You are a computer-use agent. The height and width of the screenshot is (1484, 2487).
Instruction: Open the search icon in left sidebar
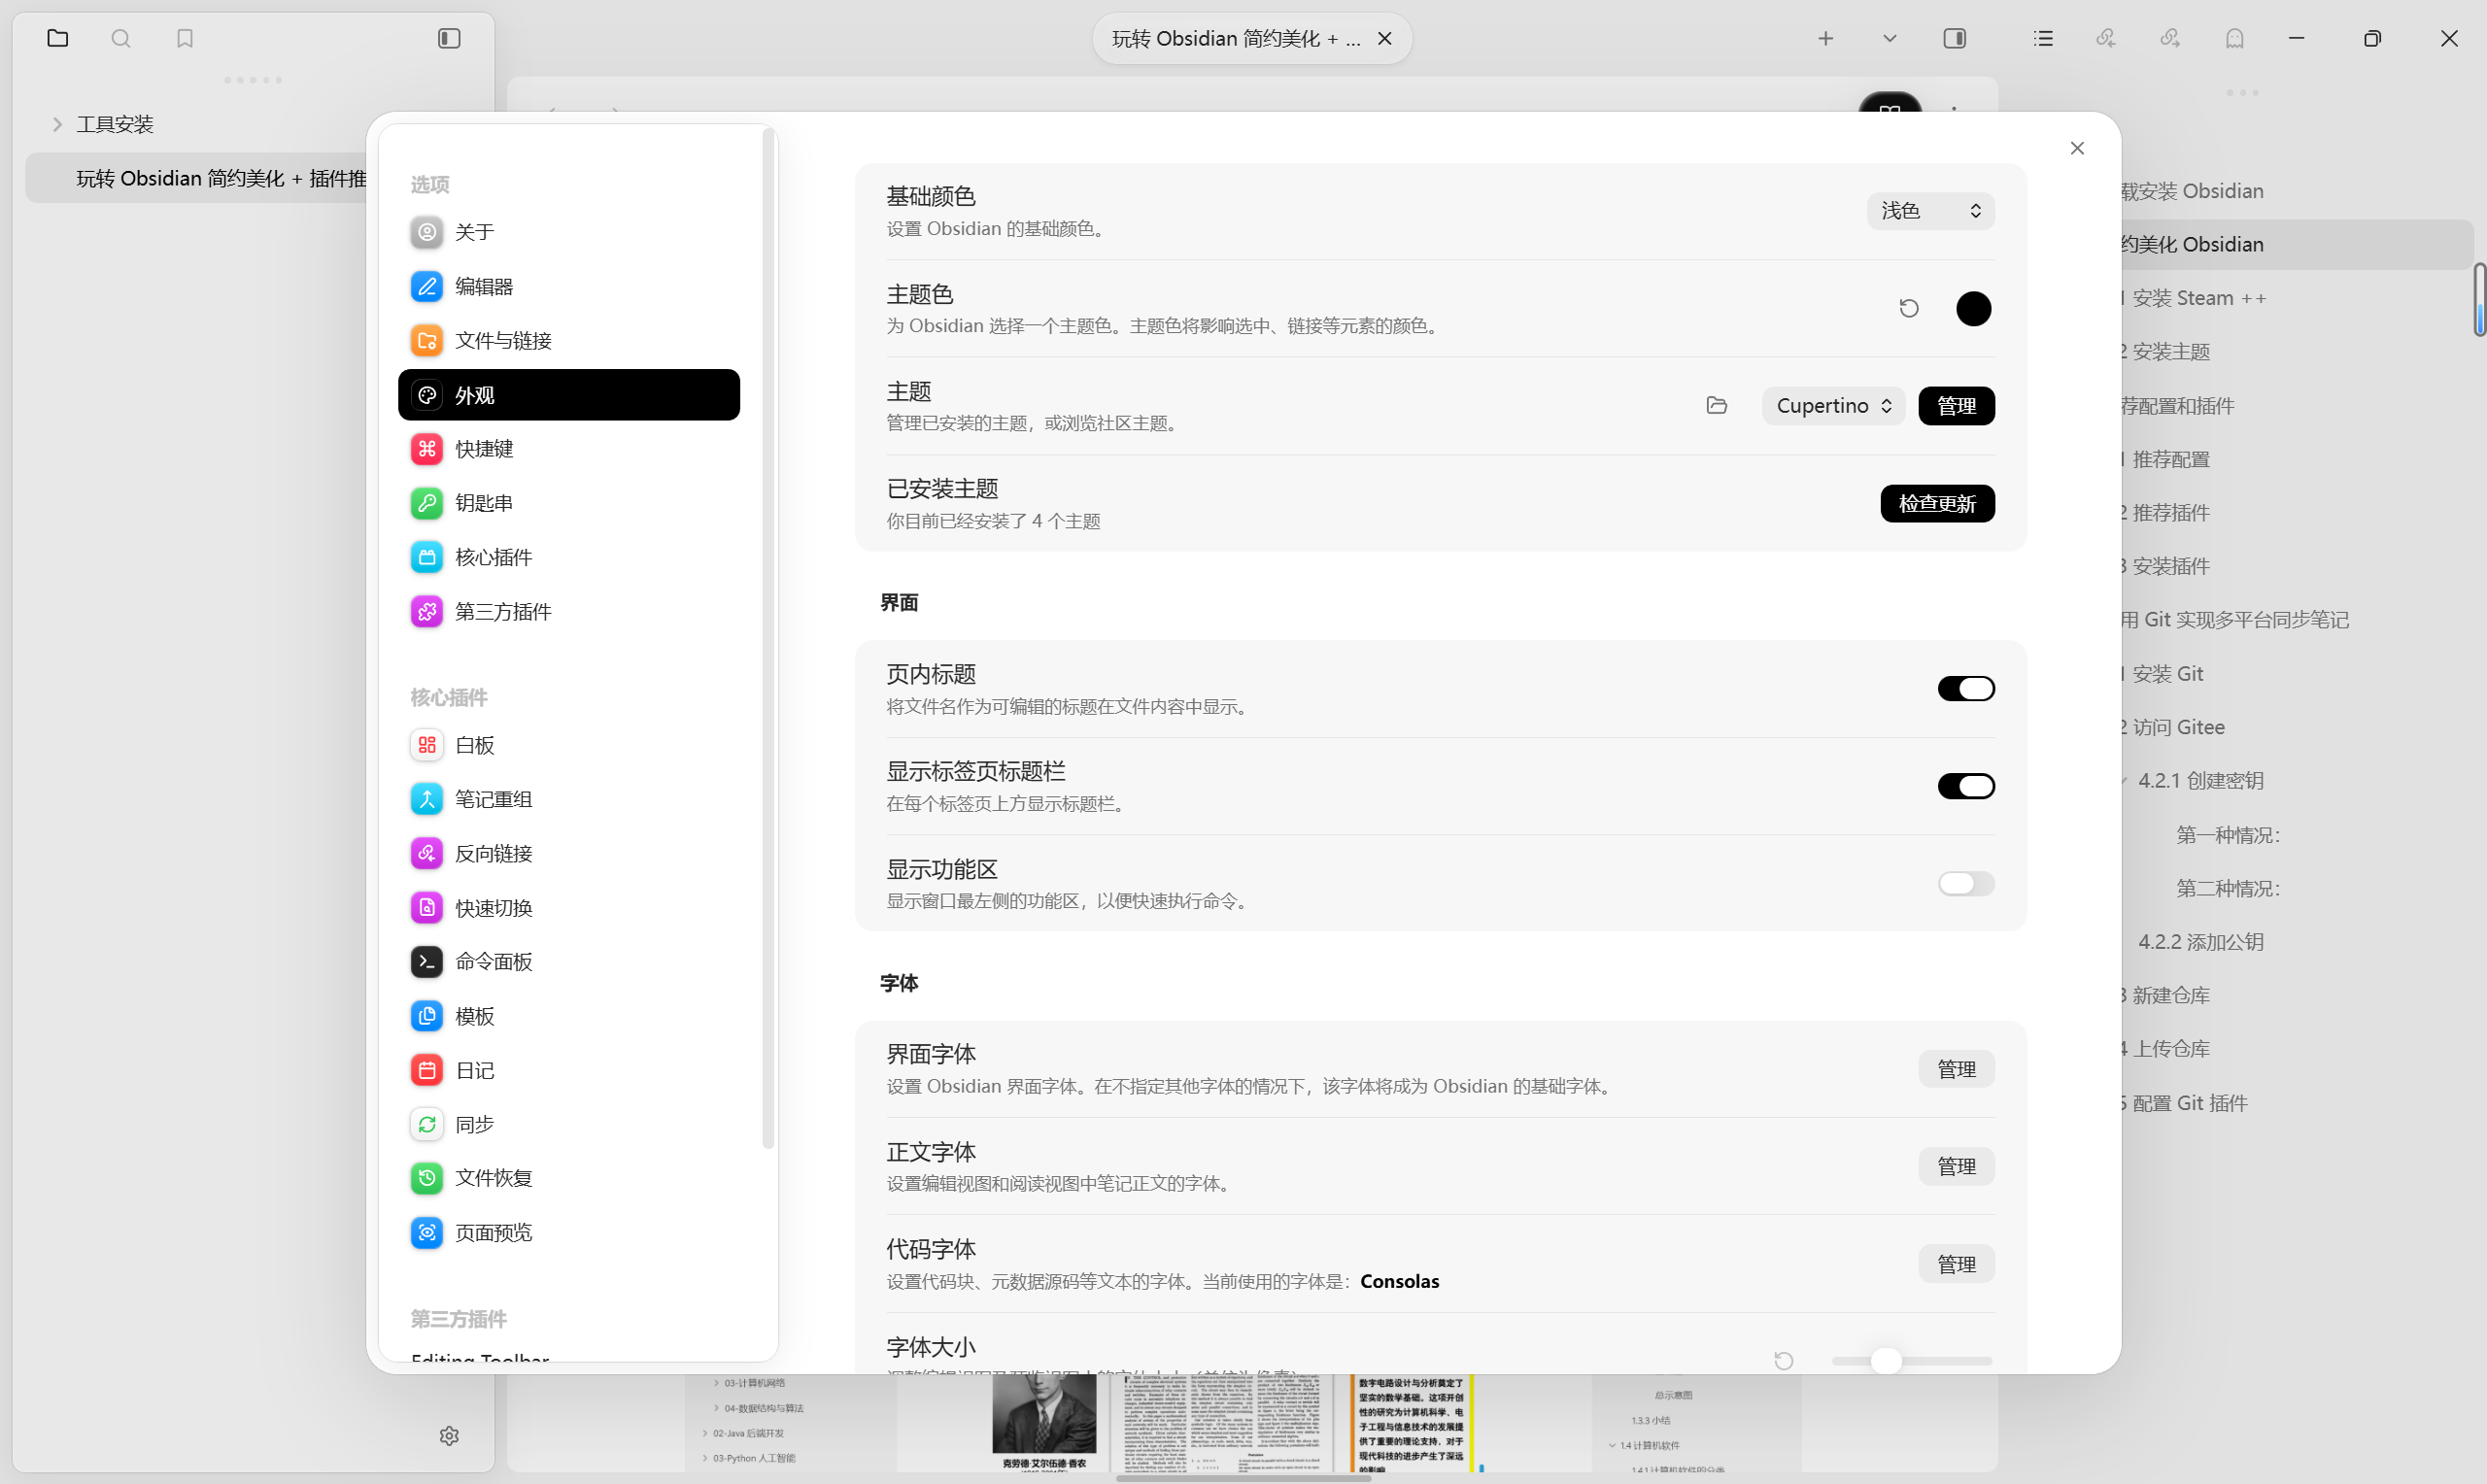coord(121,38)
